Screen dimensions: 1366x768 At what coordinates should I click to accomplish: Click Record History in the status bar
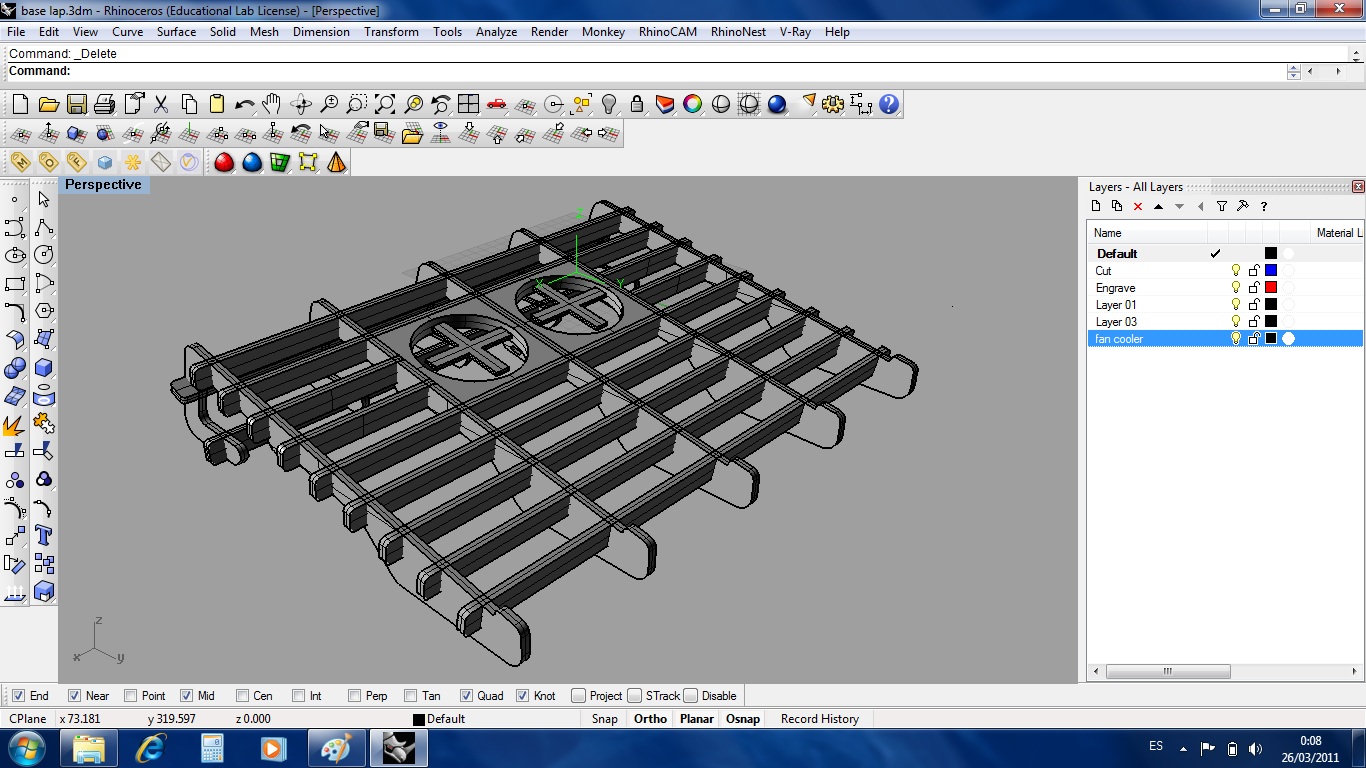pos(820,719)
